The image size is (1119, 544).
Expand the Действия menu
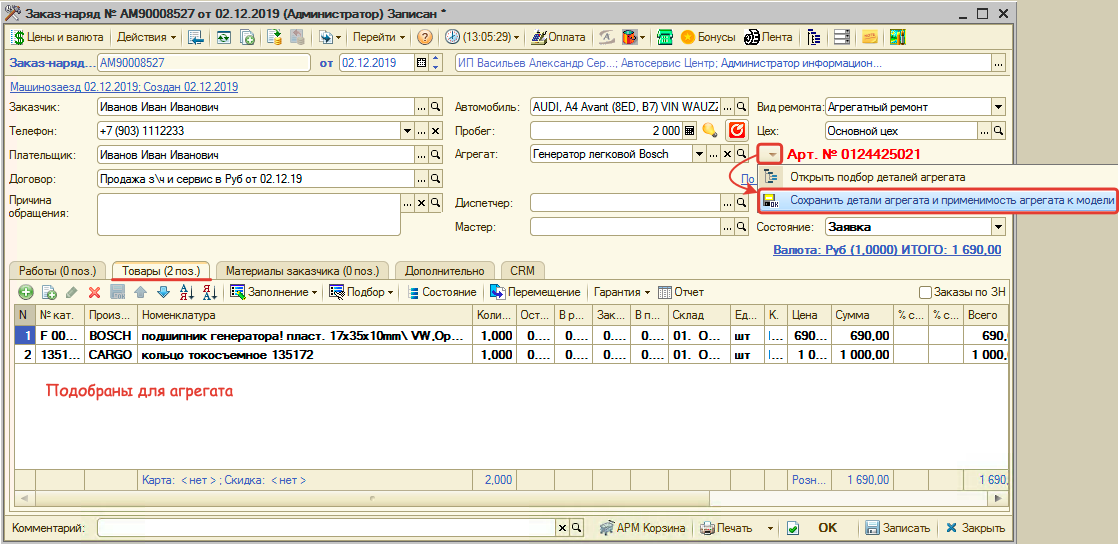[x=146, y=37]
